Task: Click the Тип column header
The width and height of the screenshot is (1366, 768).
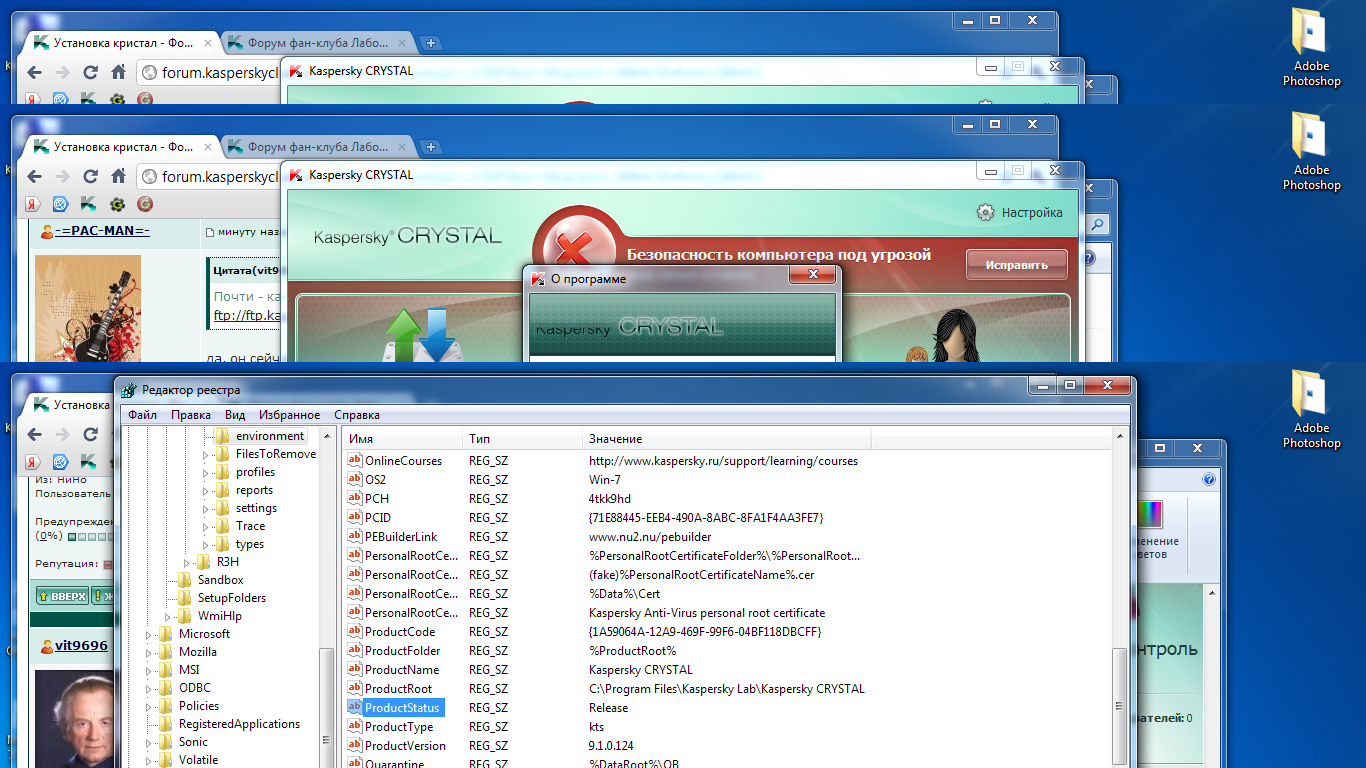Action: [522, 439]
